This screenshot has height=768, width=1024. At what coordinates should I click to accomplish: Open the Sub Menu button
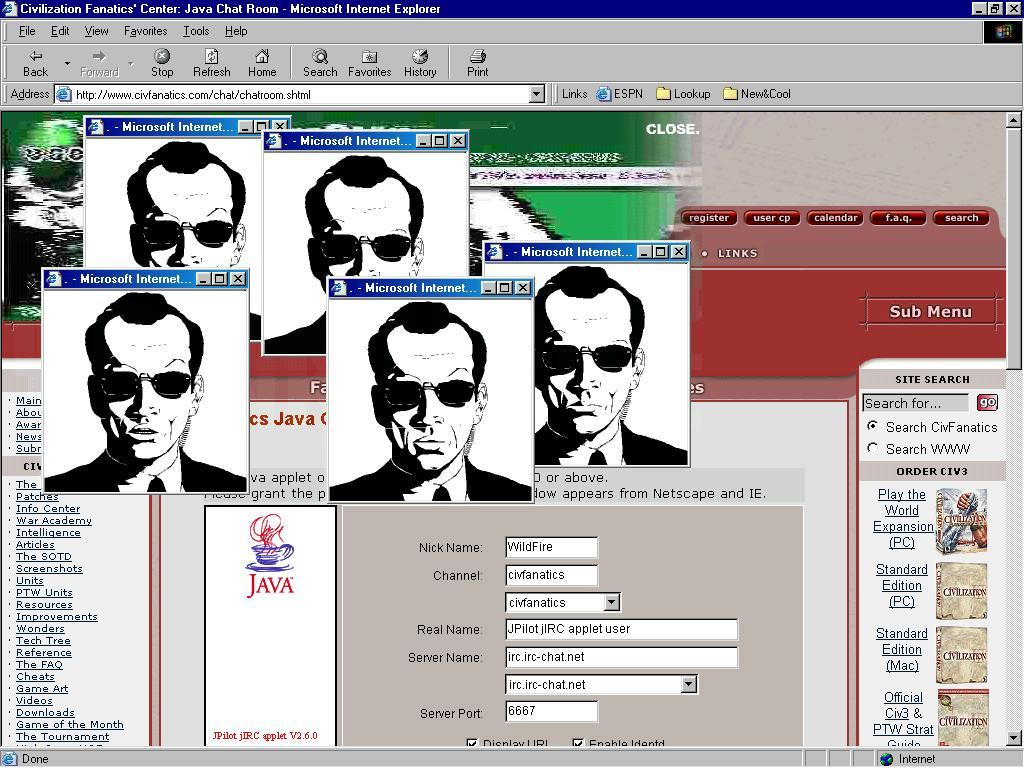coord(931,312)
